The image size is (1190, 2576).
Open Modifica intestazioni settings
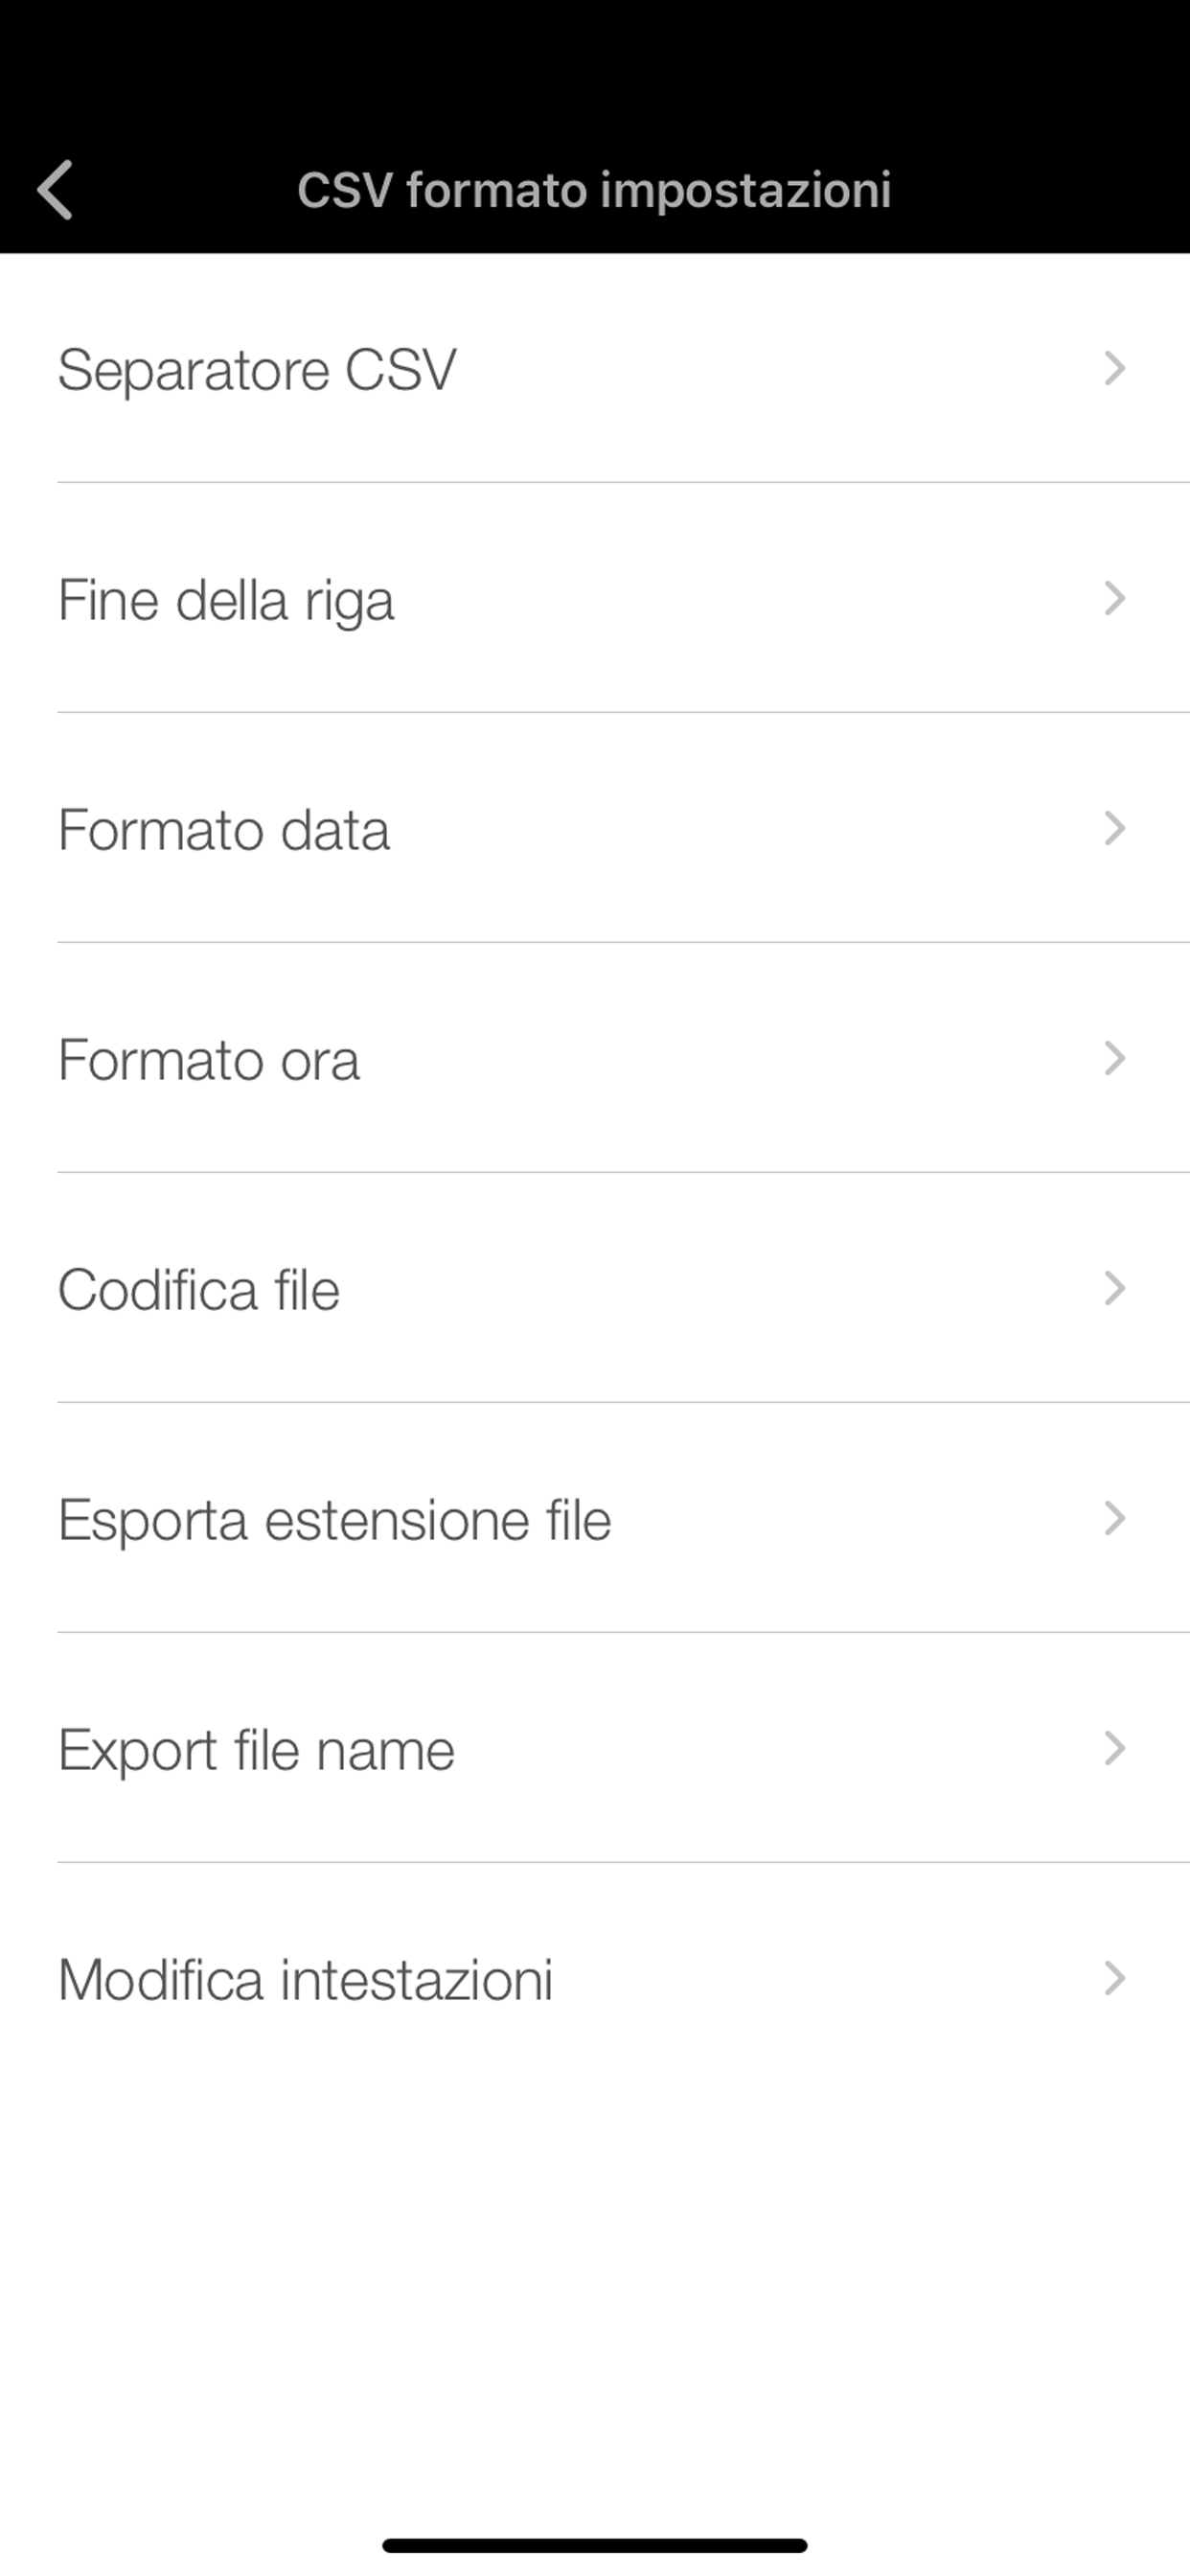coord(306,1980)
